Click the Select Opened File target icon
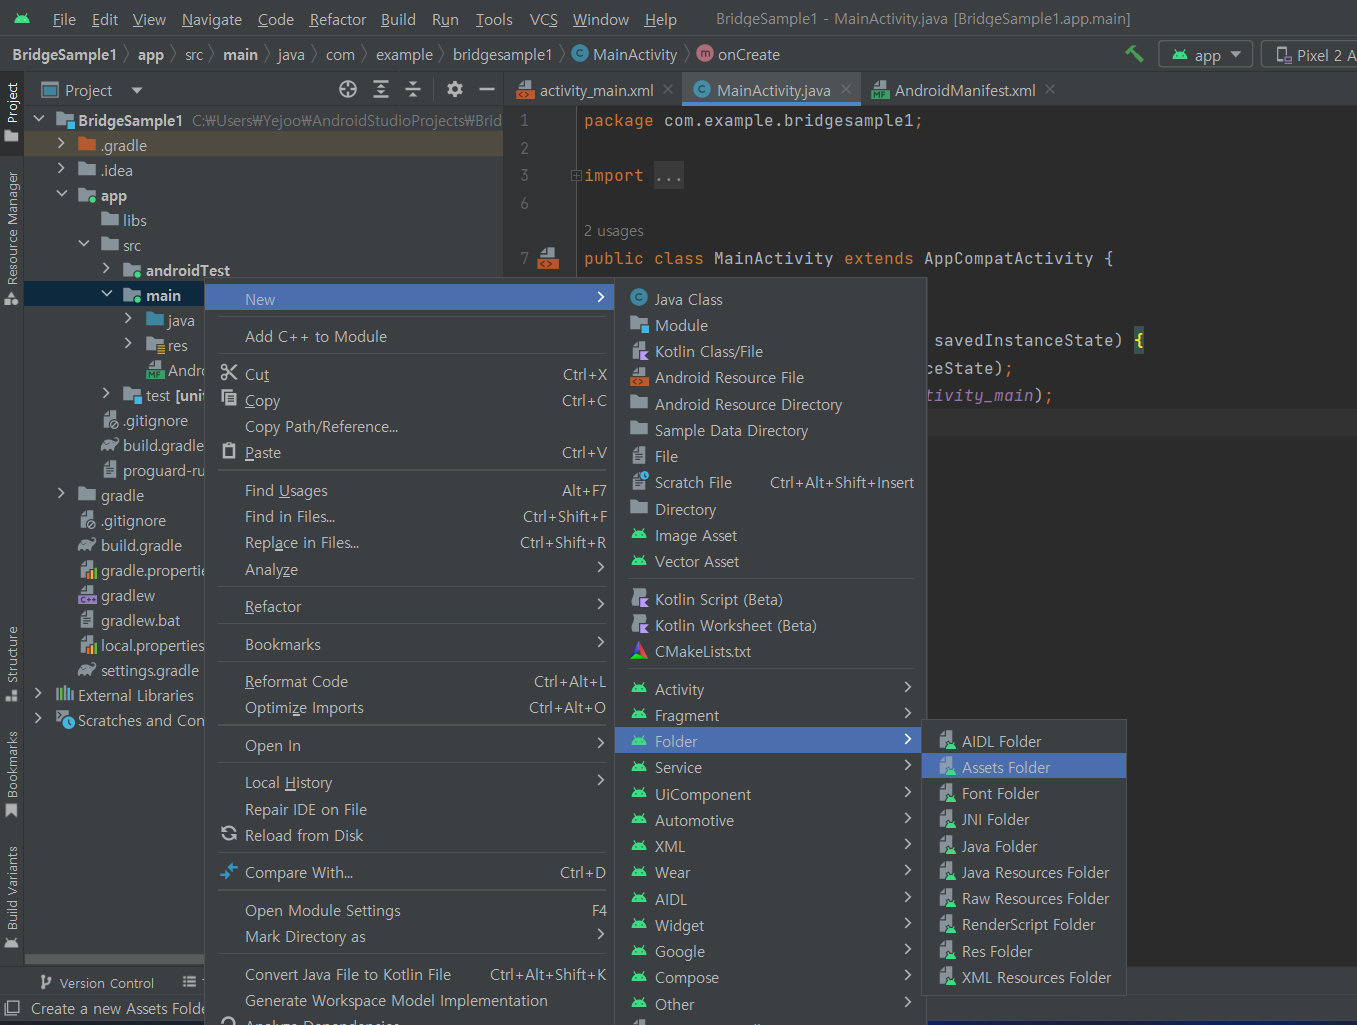The width and height of the screenshot is (1357, 1025). pos(348,90)
